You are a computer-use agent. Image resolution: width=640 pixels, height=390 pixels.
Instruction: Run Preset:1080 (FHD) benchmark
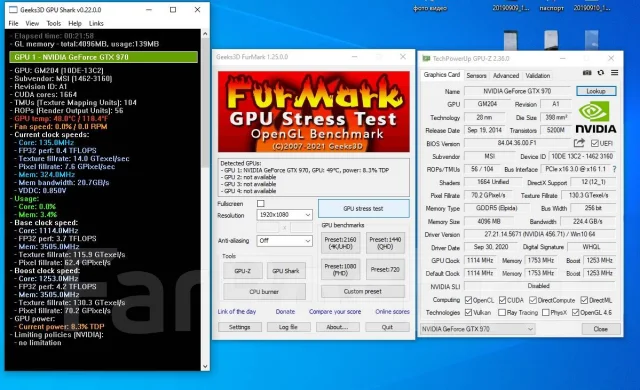point(340,269)
